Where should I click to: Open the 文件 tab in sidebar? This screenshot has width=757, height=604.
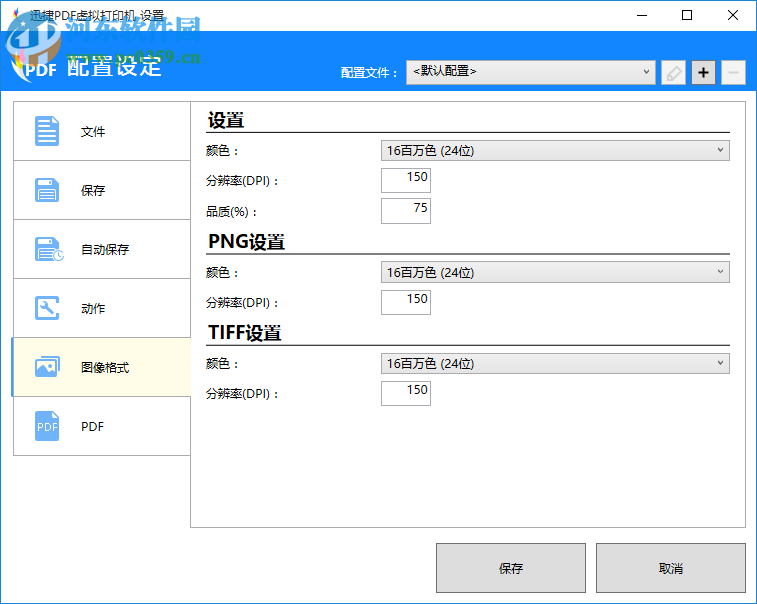(102, 131)
